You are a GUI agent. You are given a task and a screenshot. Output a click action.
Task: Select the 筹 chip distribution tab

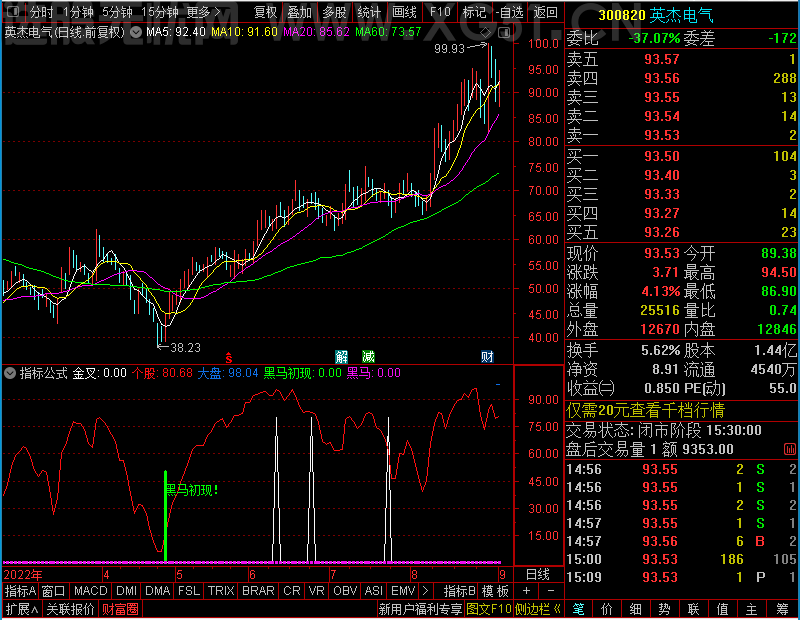tap(782, 609)
